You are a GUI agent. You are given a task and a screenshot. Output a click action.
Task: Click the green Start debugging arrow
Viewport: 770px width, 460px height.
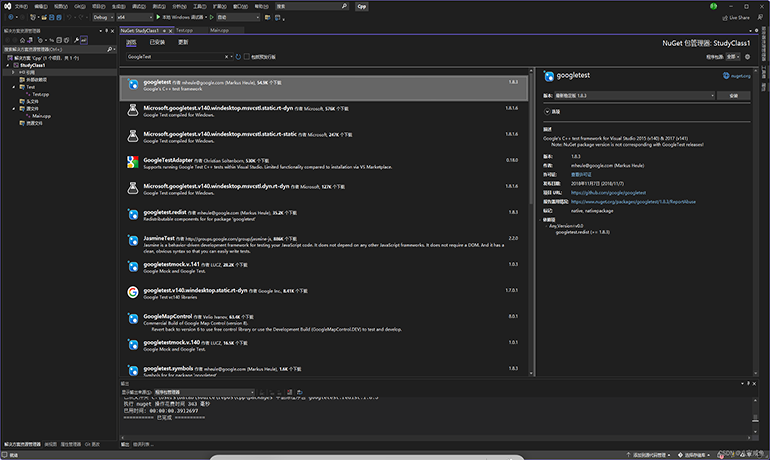click(x=158, y=17)
